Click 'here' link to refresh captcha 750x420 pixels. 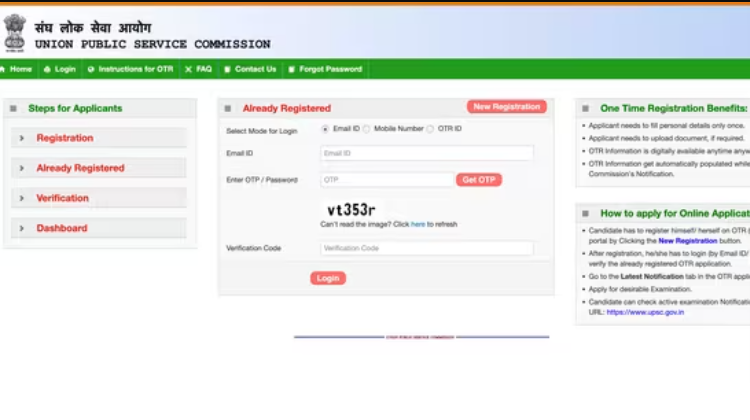coord(418,224)
